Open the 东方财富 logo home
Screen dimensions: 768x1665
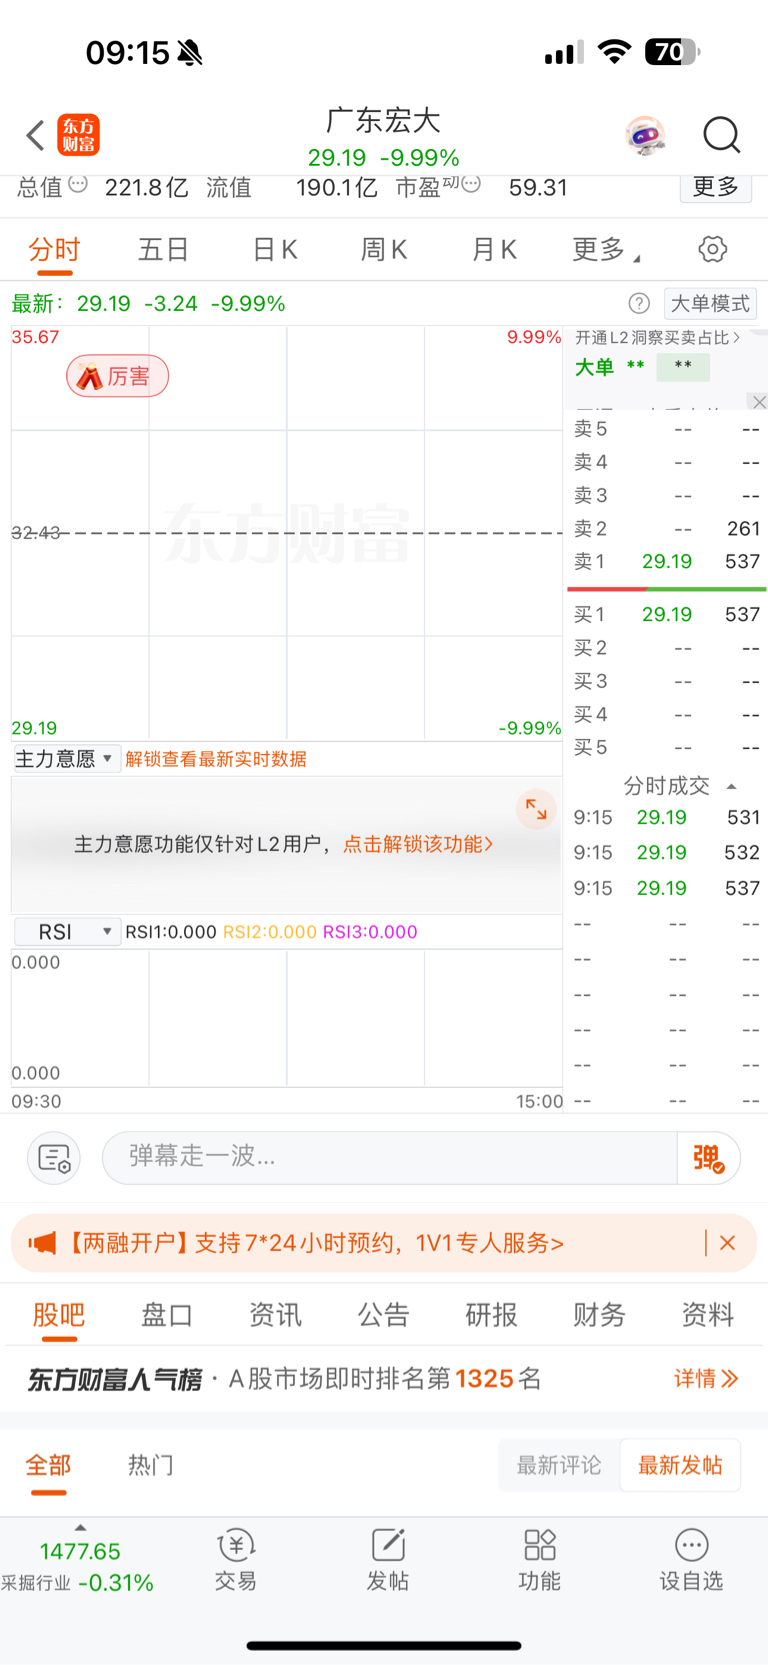coord(79,135)
